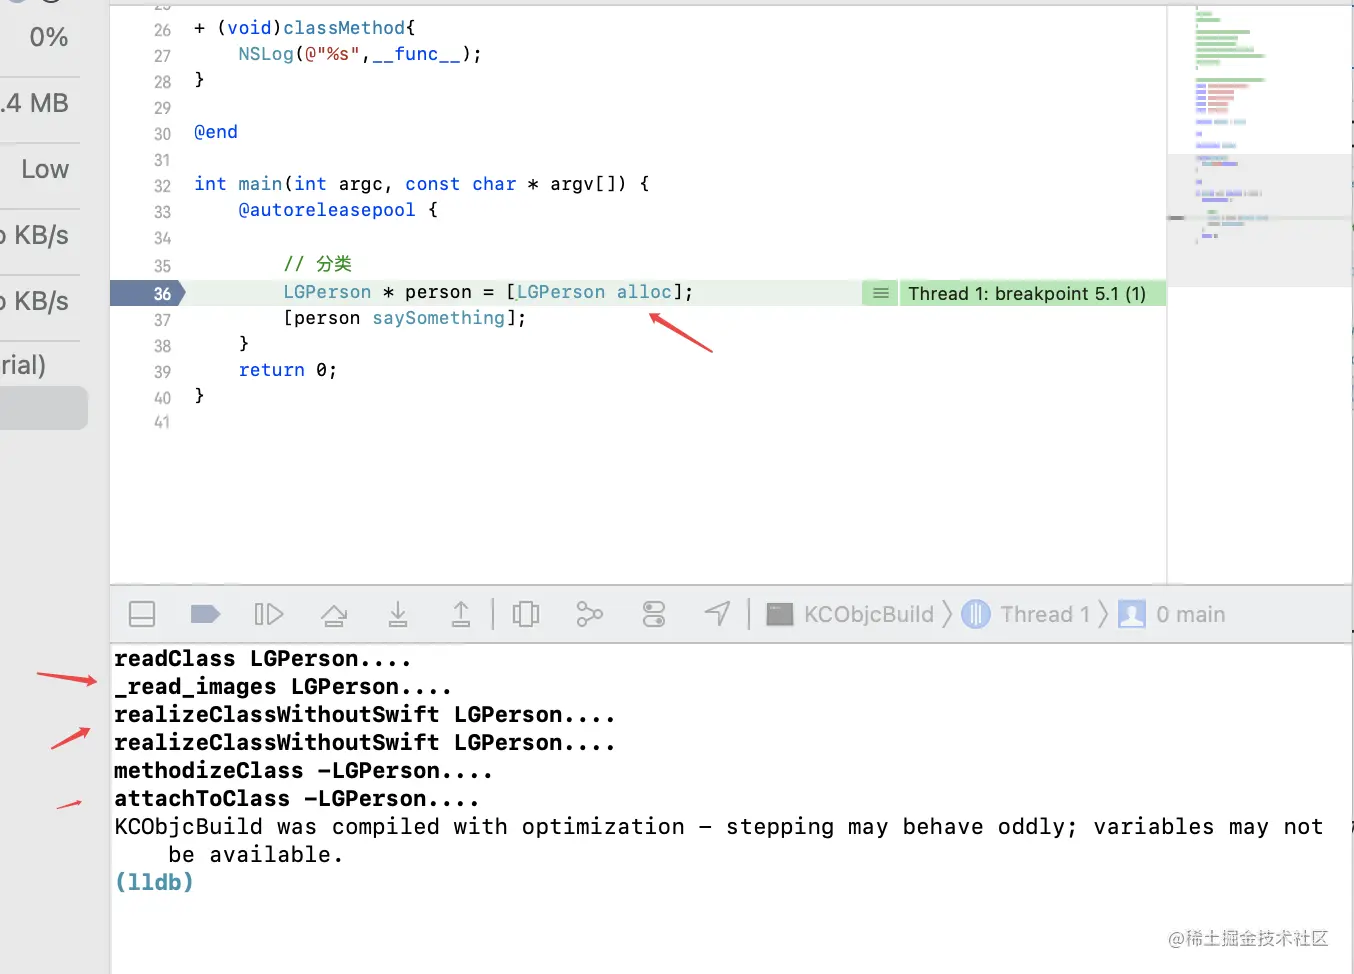Click the 'return 0;' statement

coord(288,370)
